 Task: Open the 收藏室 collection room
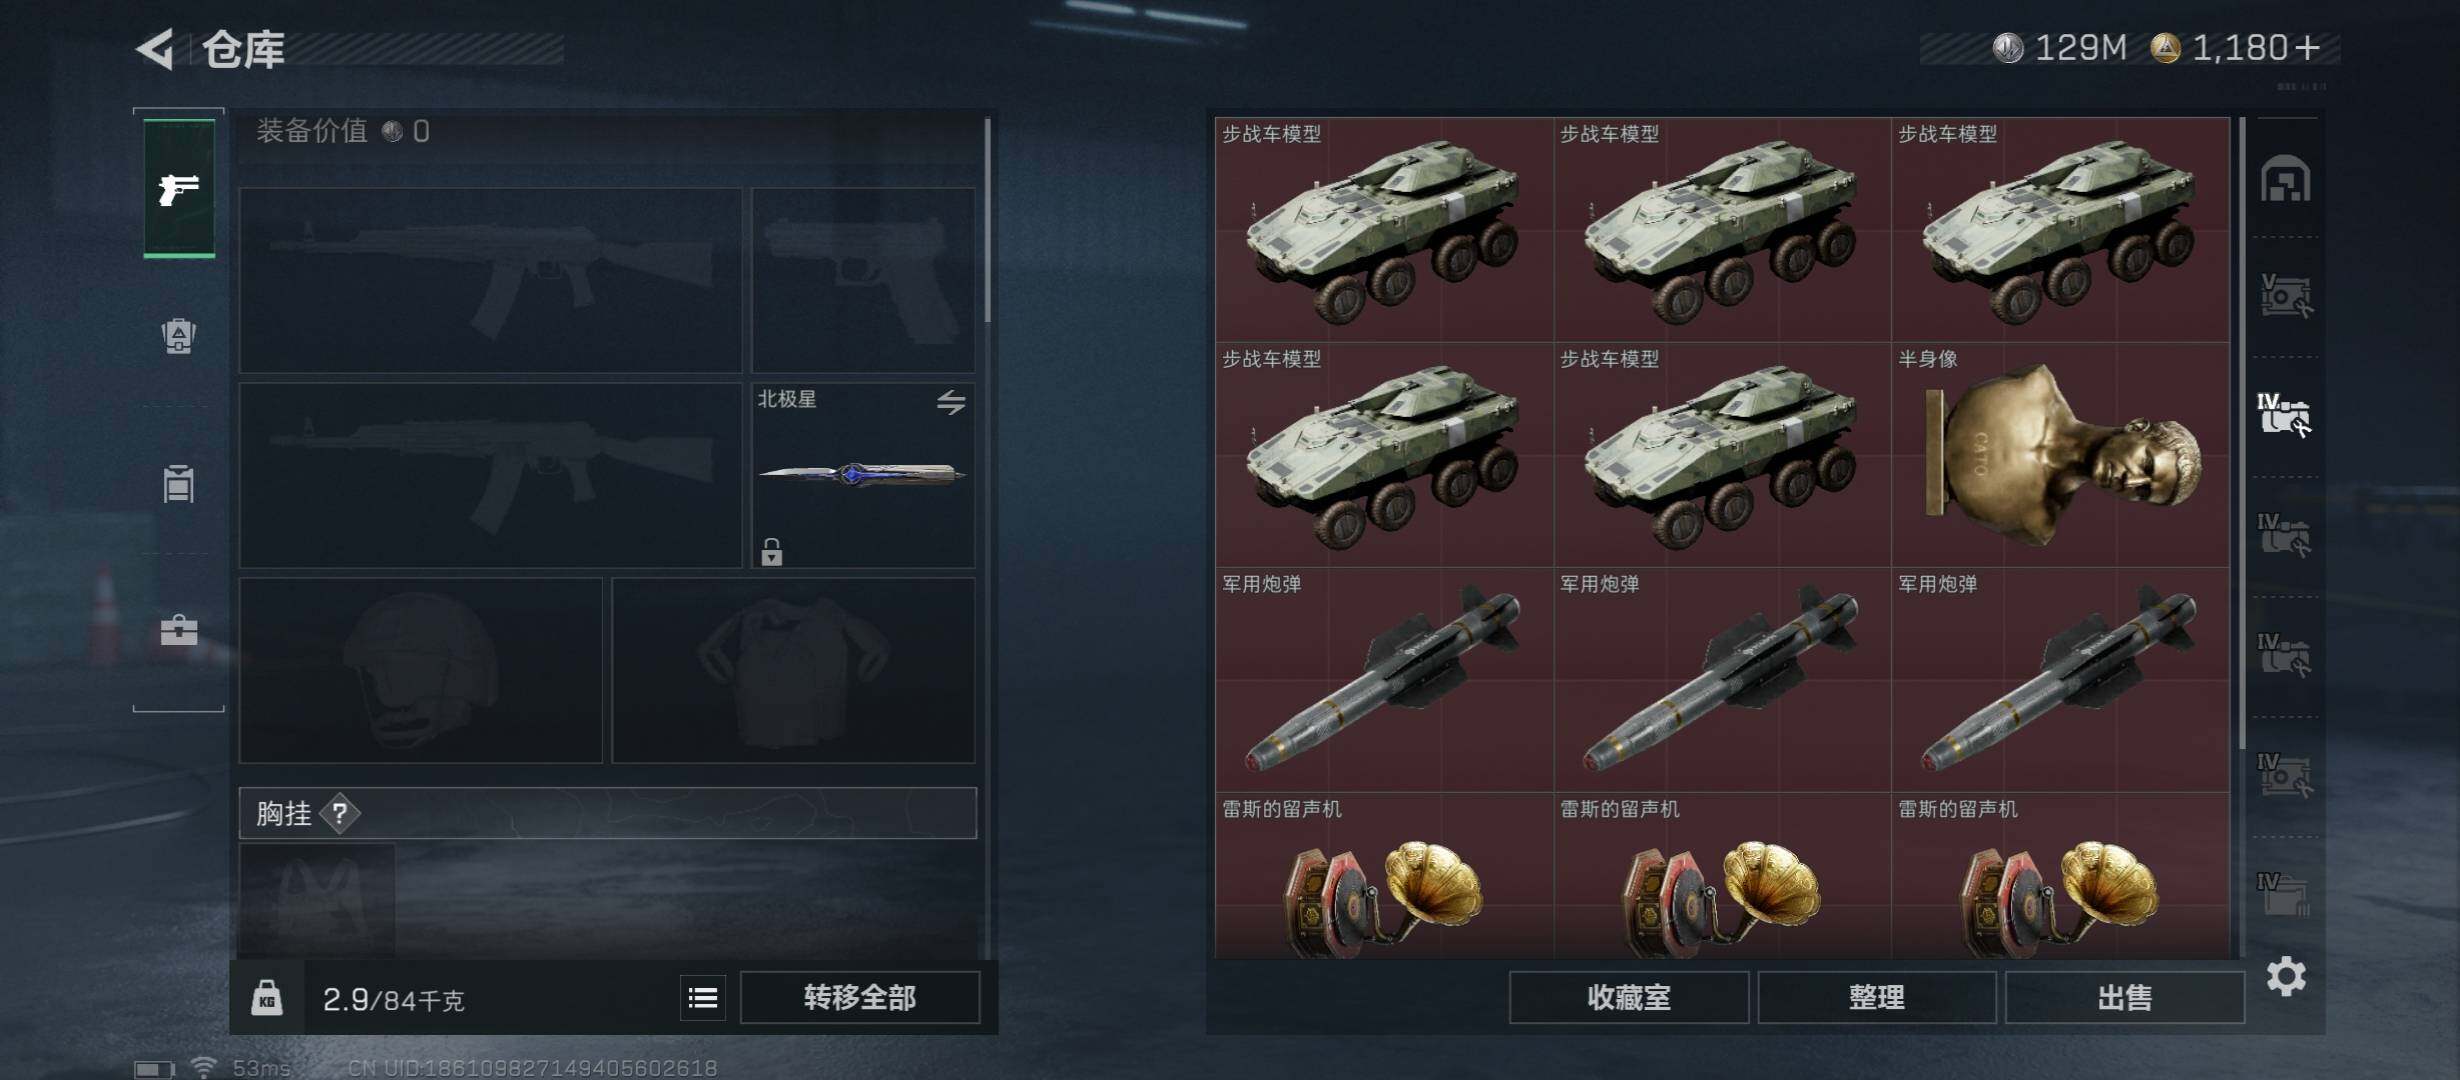pos(1629,997)
